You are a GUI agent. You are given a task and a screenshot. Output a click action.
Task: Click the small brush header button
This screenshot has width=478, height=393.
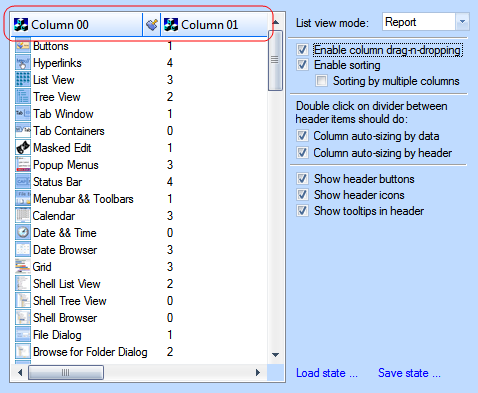[152, 25]
